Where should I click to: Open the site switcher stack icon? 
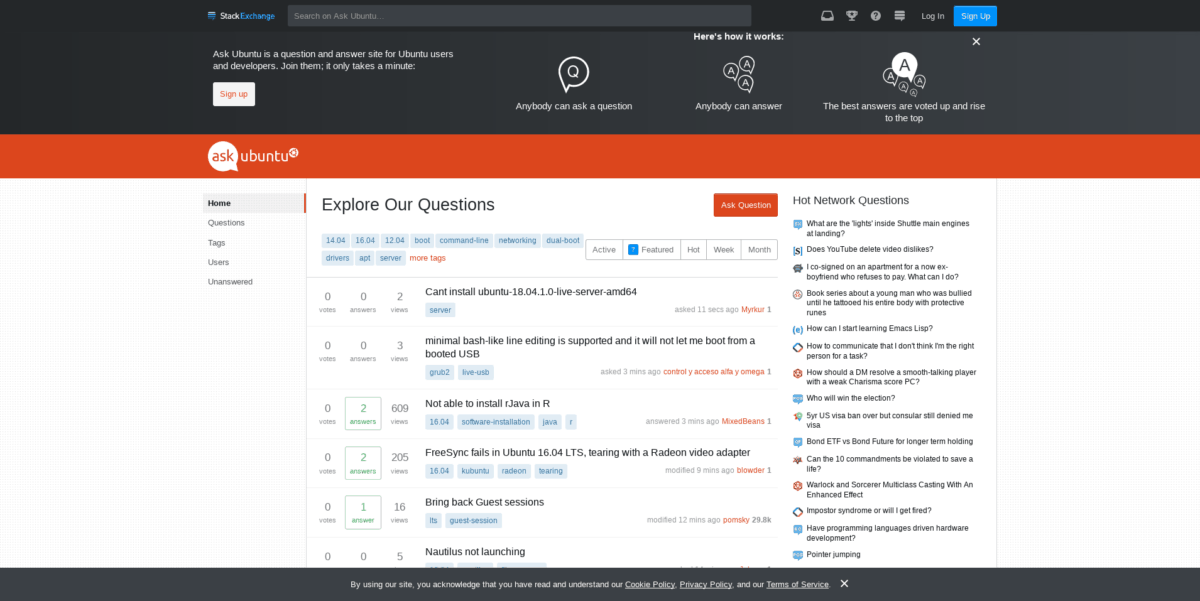point(899,15)
